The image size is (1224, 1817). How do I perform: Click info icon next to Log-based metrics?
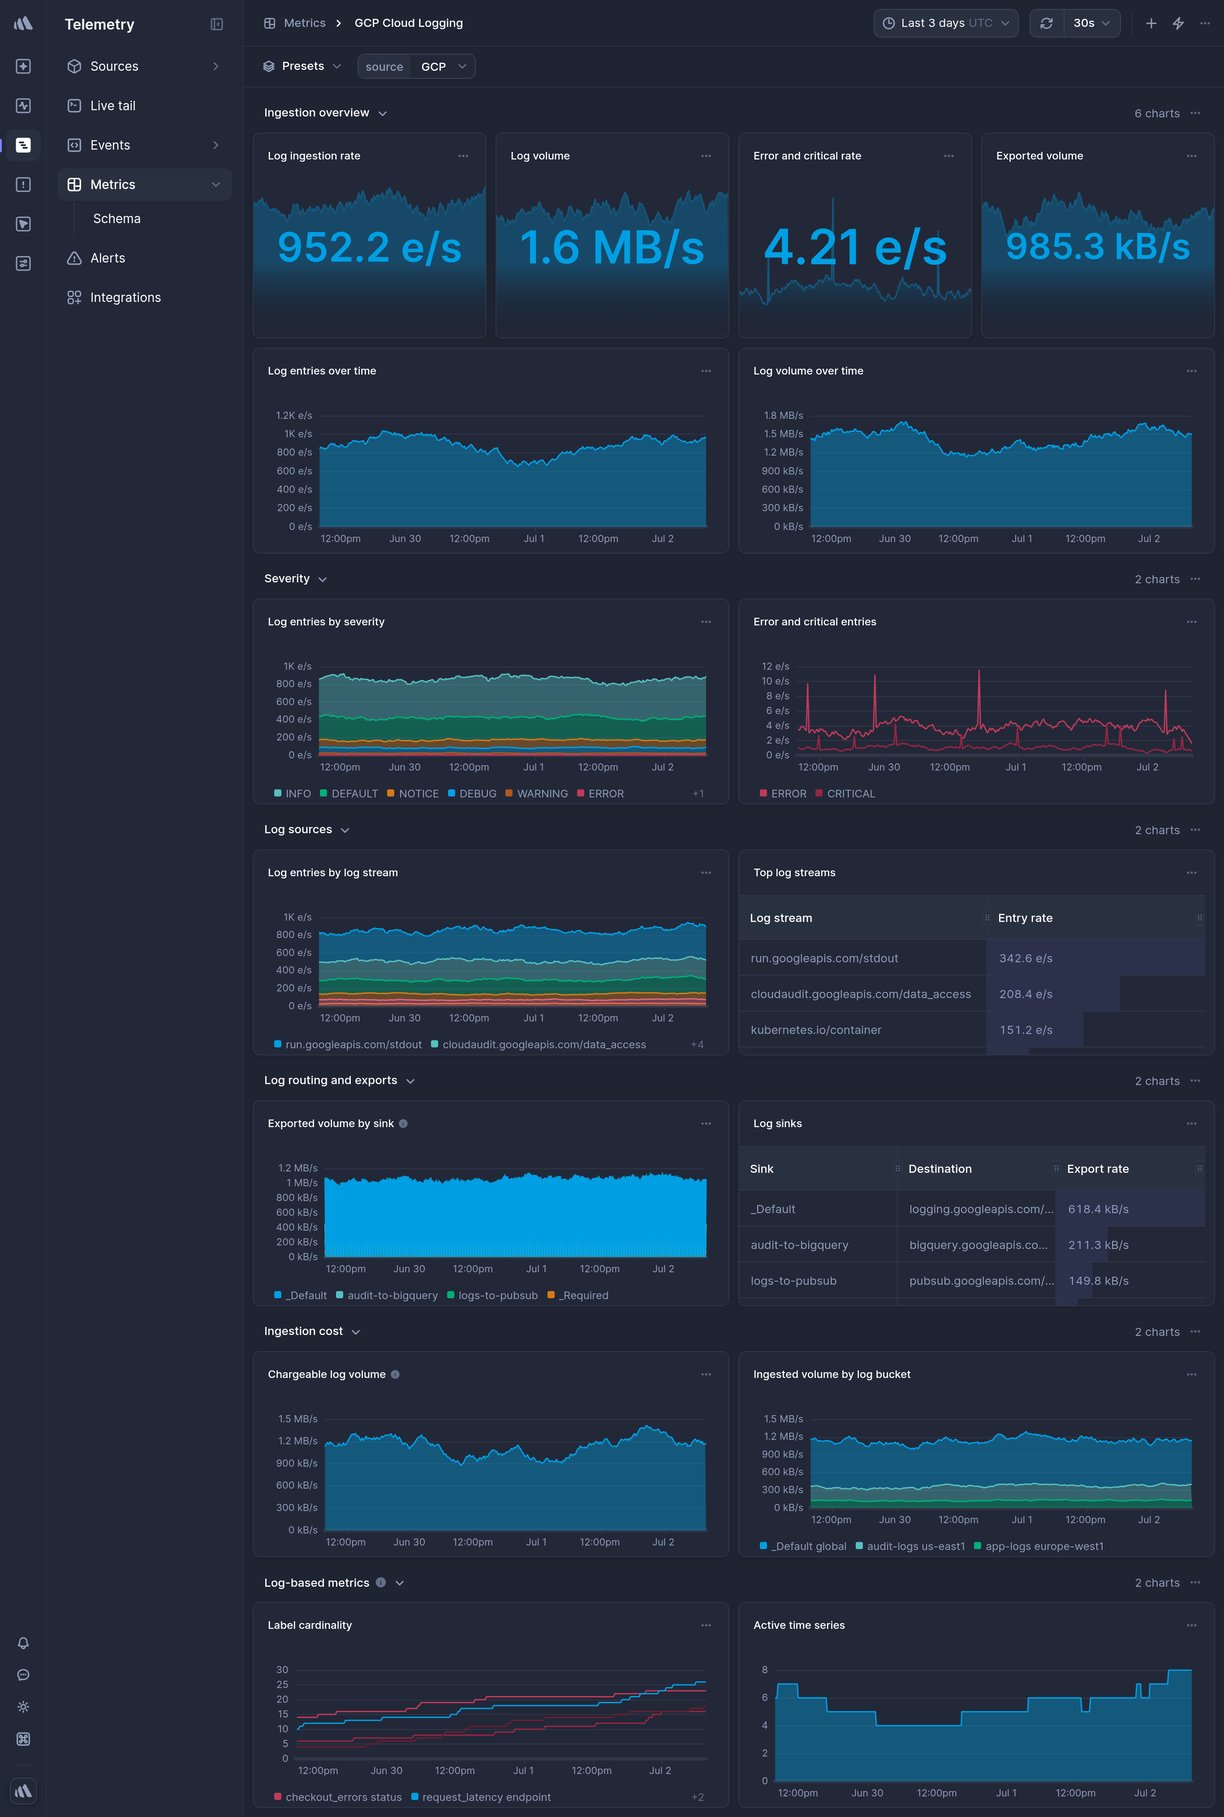pos(380,1583)
